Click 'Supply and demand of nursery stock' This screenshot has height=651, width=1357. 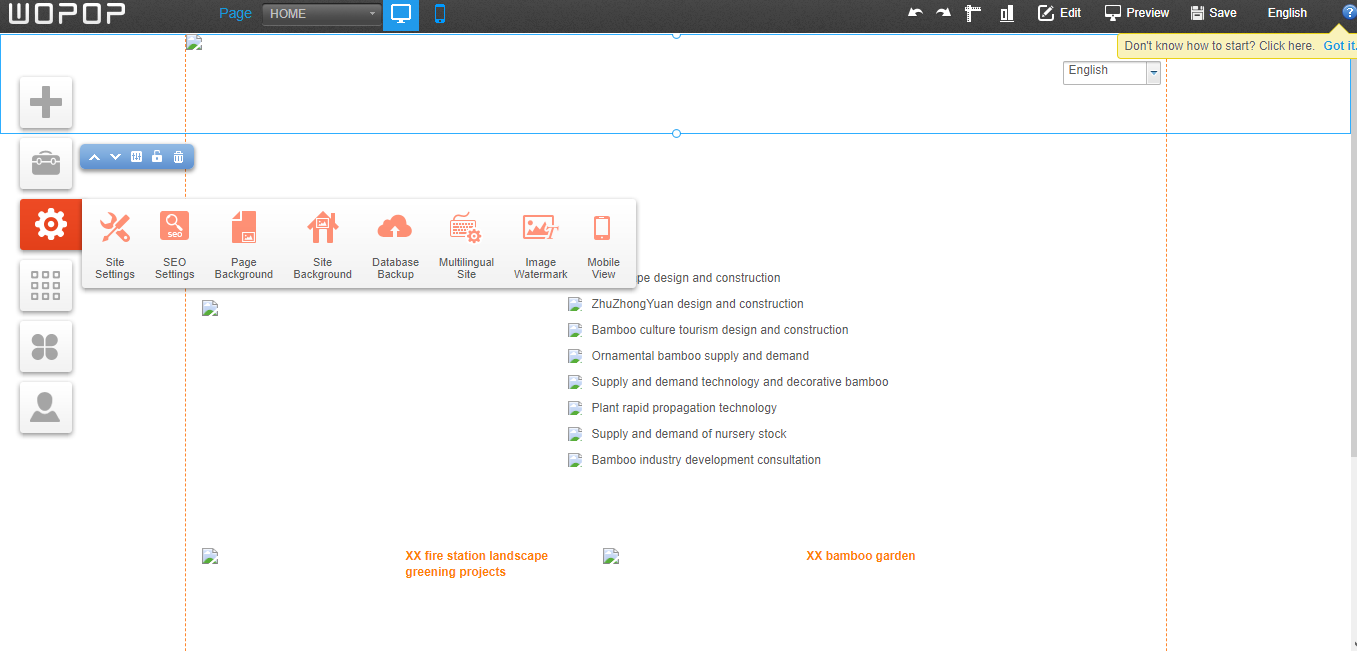point(689,434)
